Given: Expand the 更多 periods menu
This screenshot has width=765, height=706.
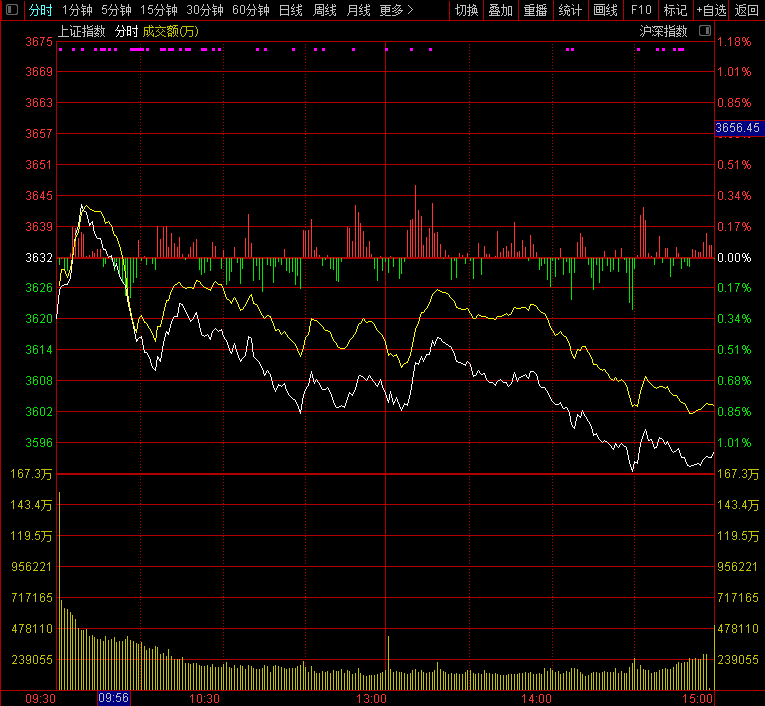Looking at the screenshot, I should pyautogui.click(x=396, y=11).
